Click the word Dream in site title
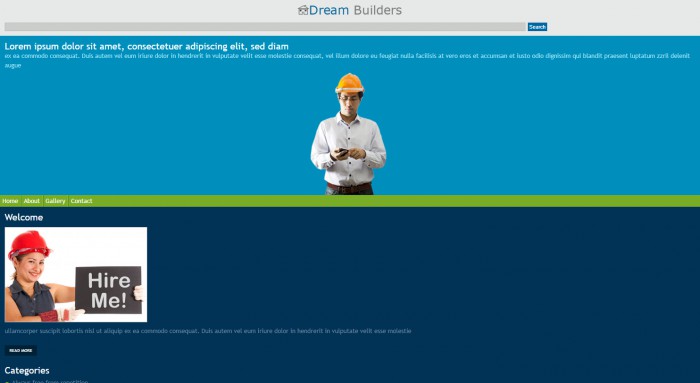700x383 pixels. pos(329,10)
